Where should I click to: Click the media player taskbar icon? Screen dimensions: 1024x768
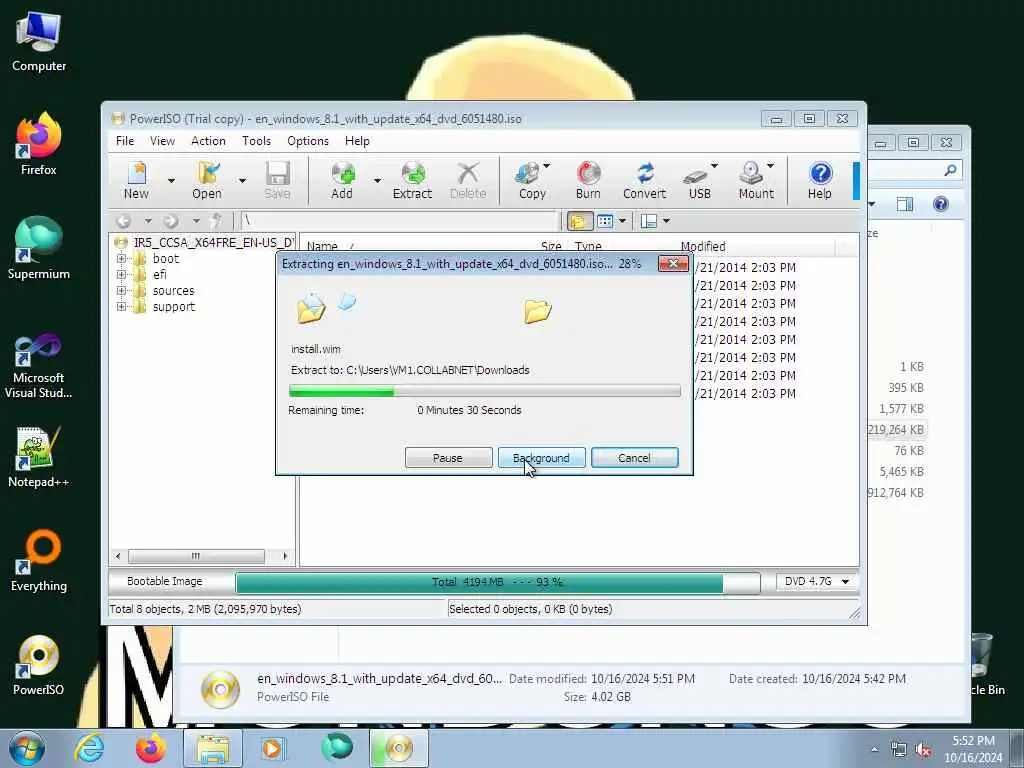coord(272,748)
